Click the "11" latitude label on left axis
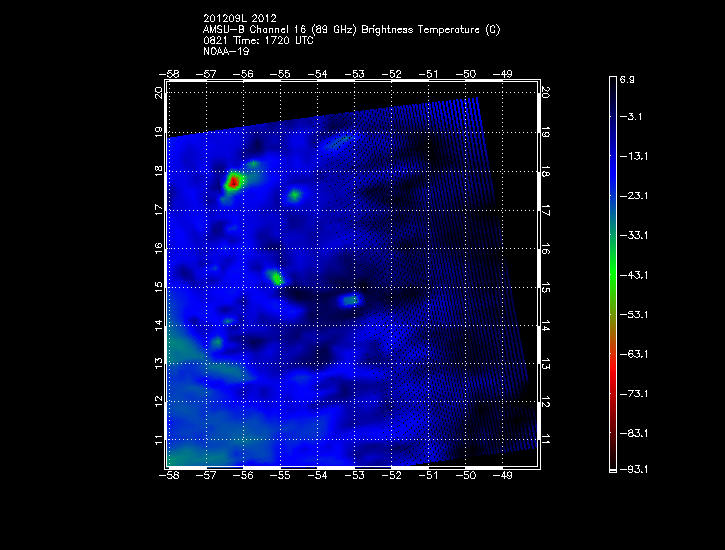725x550 pixels. [159, 440]
